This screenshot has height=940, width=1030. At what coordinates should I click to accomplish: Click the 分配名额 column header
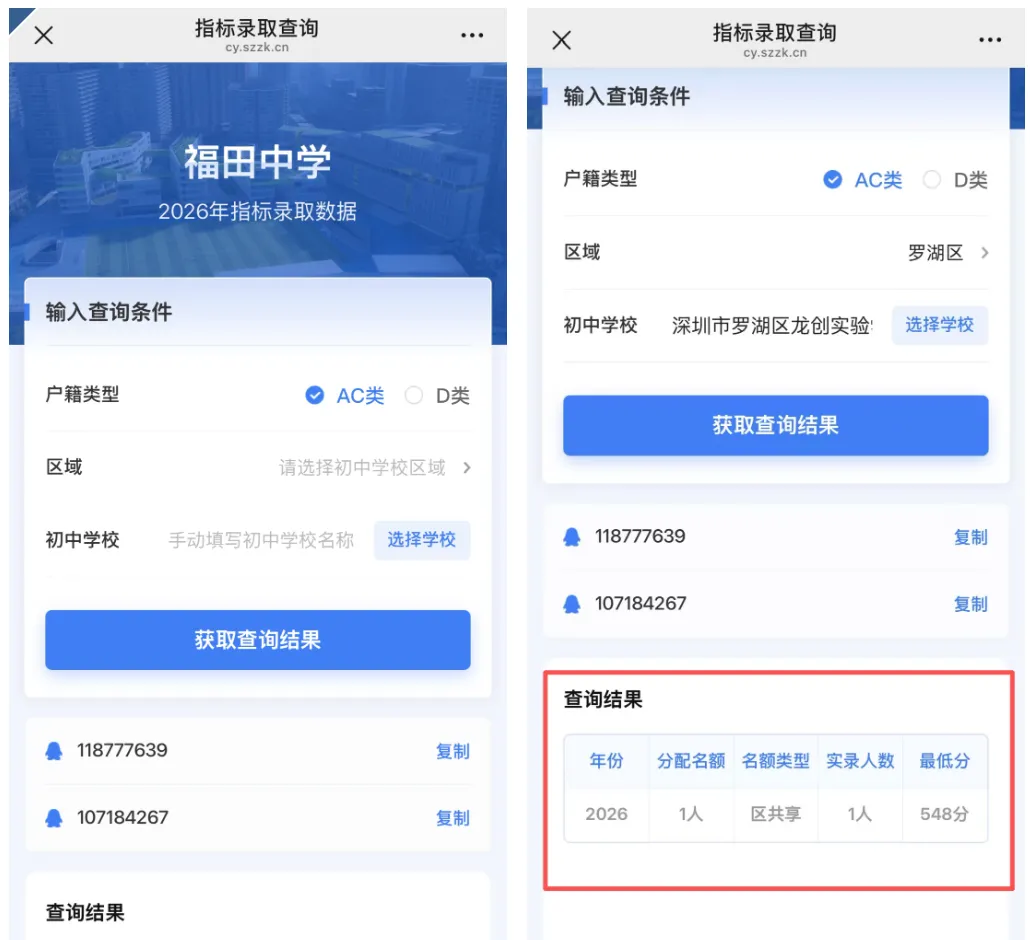click(691, 761)
